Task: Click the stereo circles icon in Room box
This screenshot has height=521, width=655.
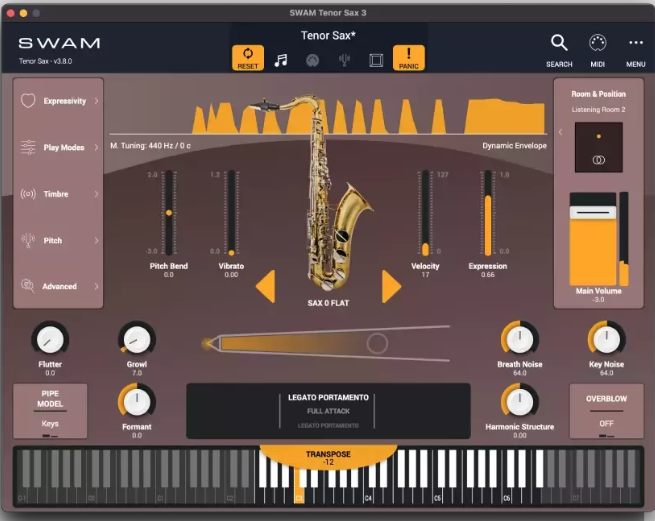Action: coord(599,160)
